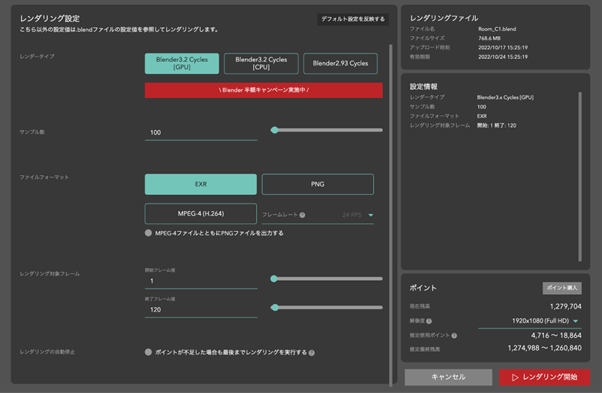
Task: Click the ポイント購入 button
Action: point(562,288)
